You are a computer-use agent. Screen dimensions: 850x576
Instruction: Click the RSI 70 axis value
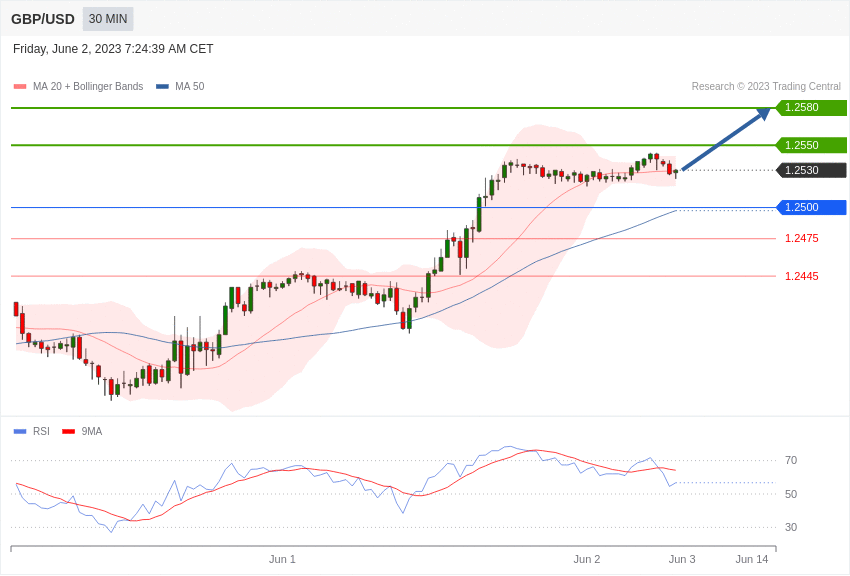[791, 460]
